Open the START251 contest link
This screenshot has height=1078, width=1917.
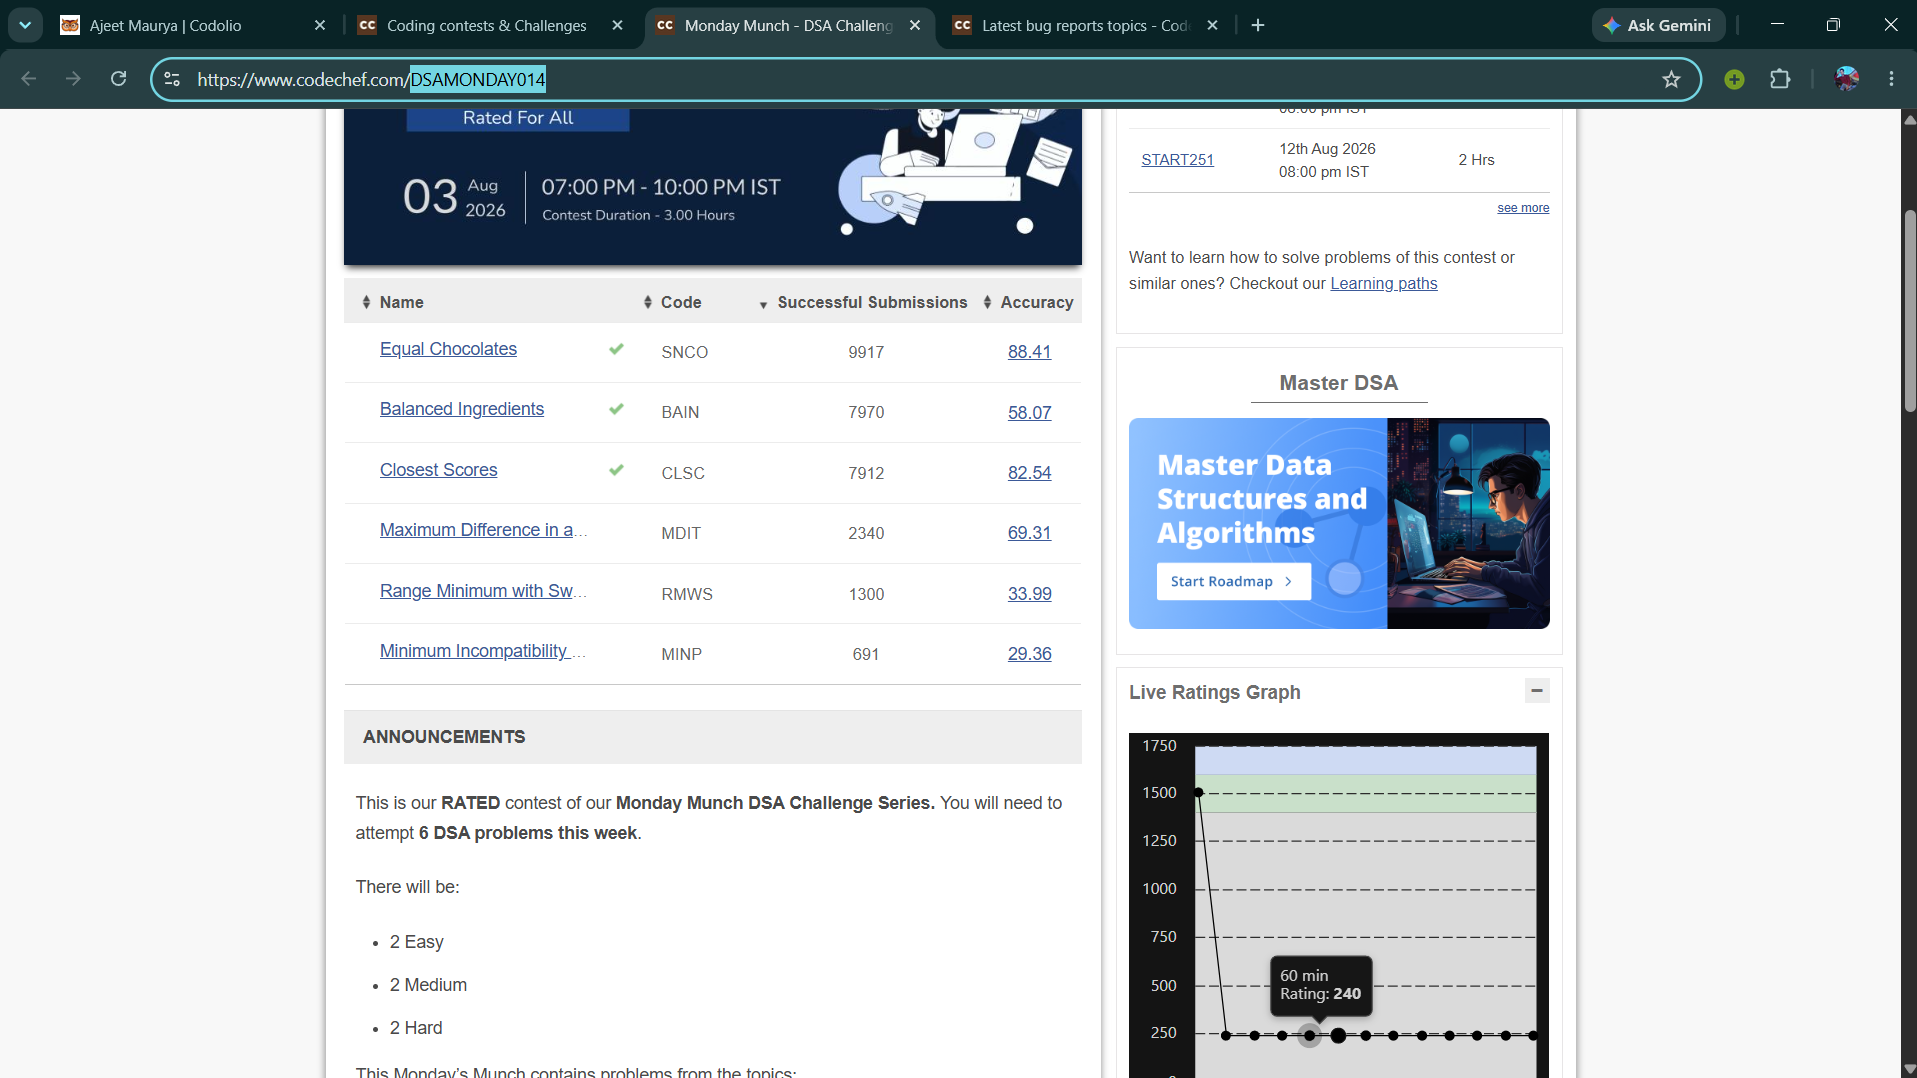[x=1177, y=160]
